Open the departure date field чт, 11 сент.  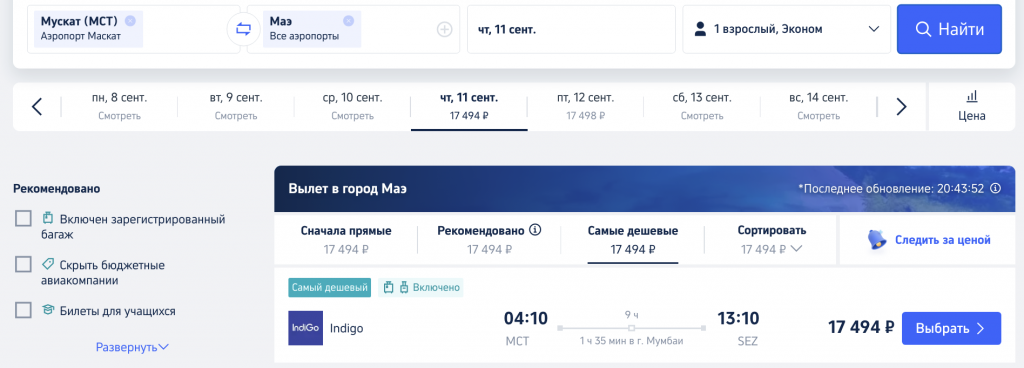(x=571, y=29)
